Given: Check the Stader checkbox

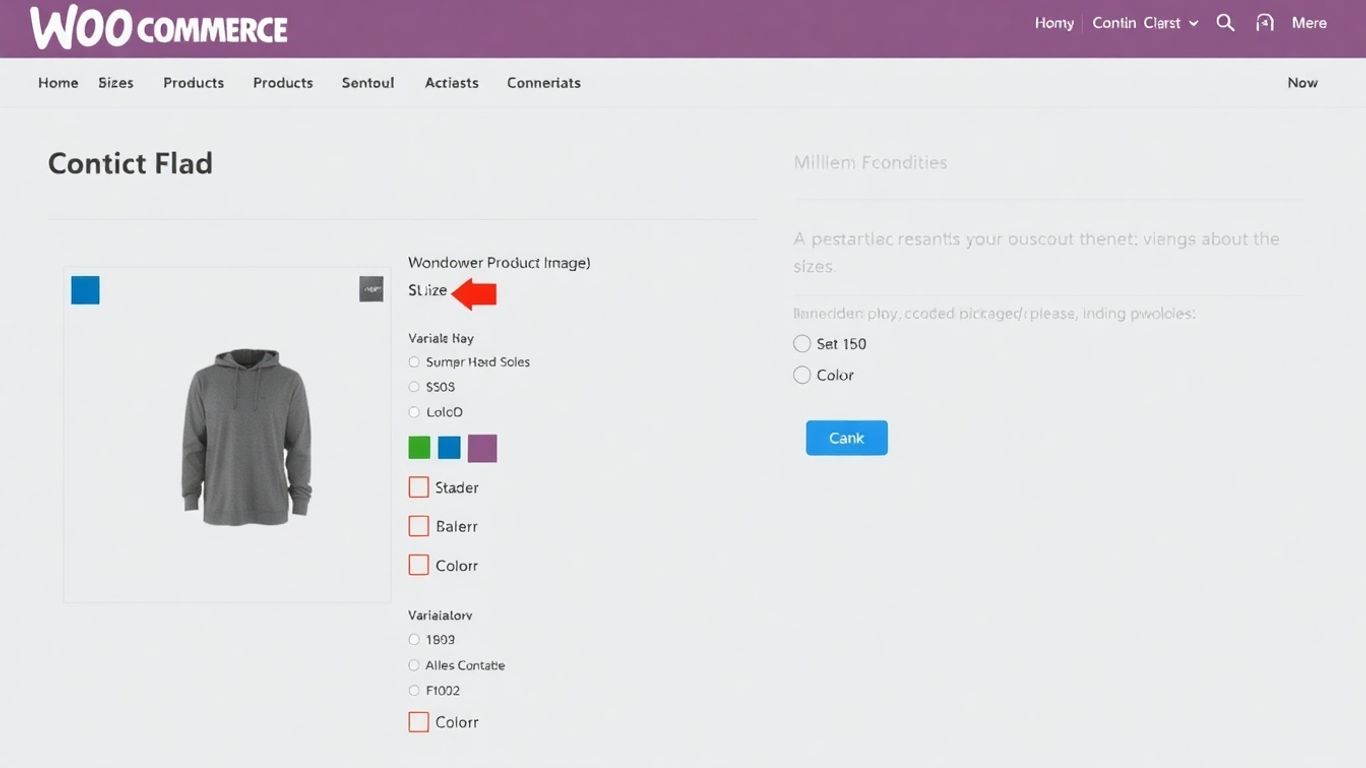Looking at the screenshot, I should (x=418, y=487).
